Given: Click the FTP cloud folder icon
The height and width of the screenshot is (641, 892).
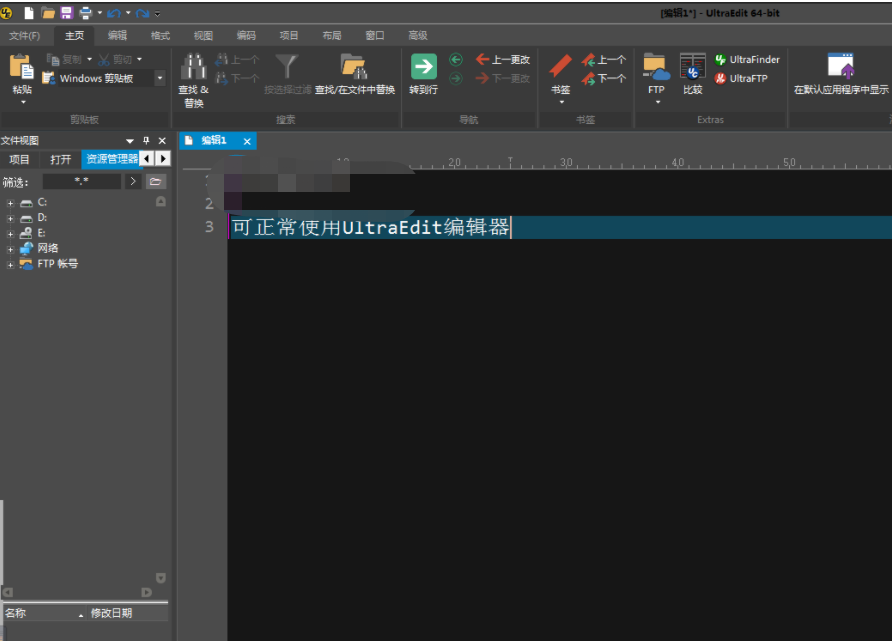Looking at the screenshot, I should point(656,67).
